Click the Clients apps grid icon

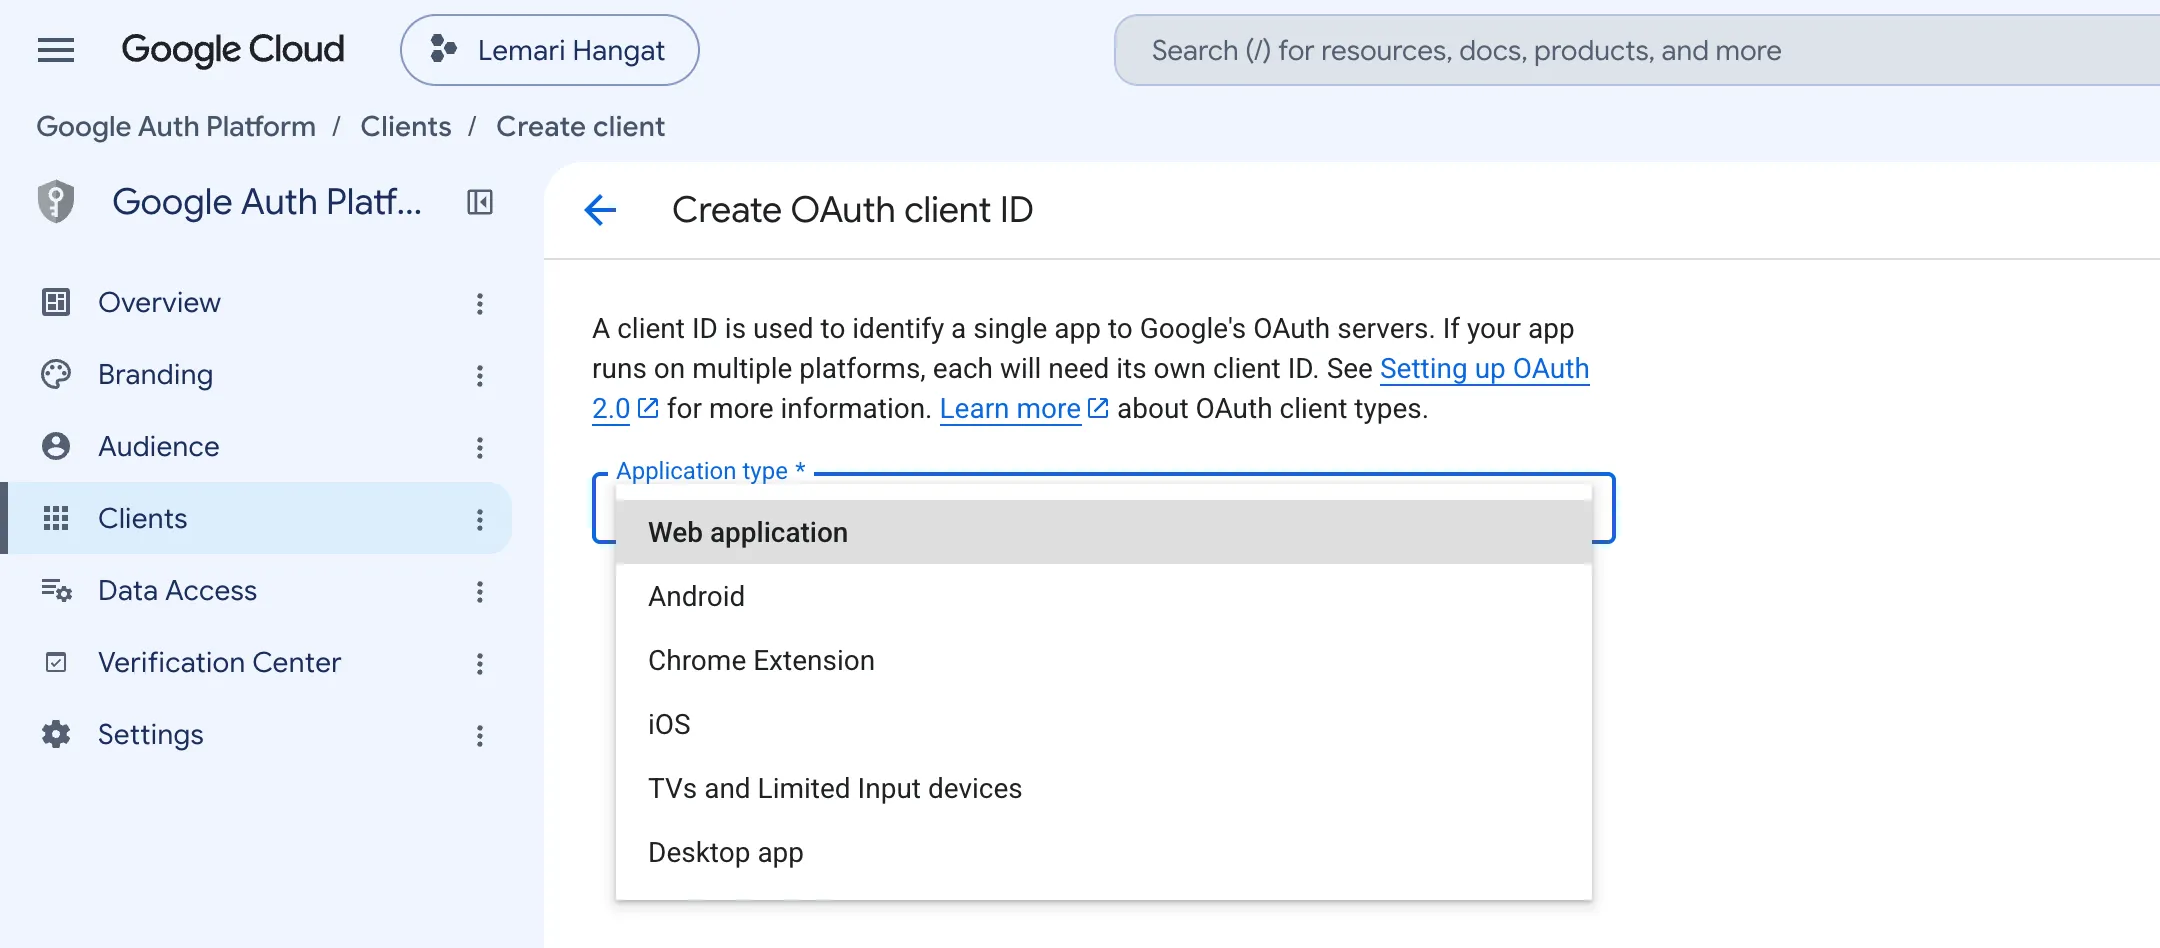point(56,518)
